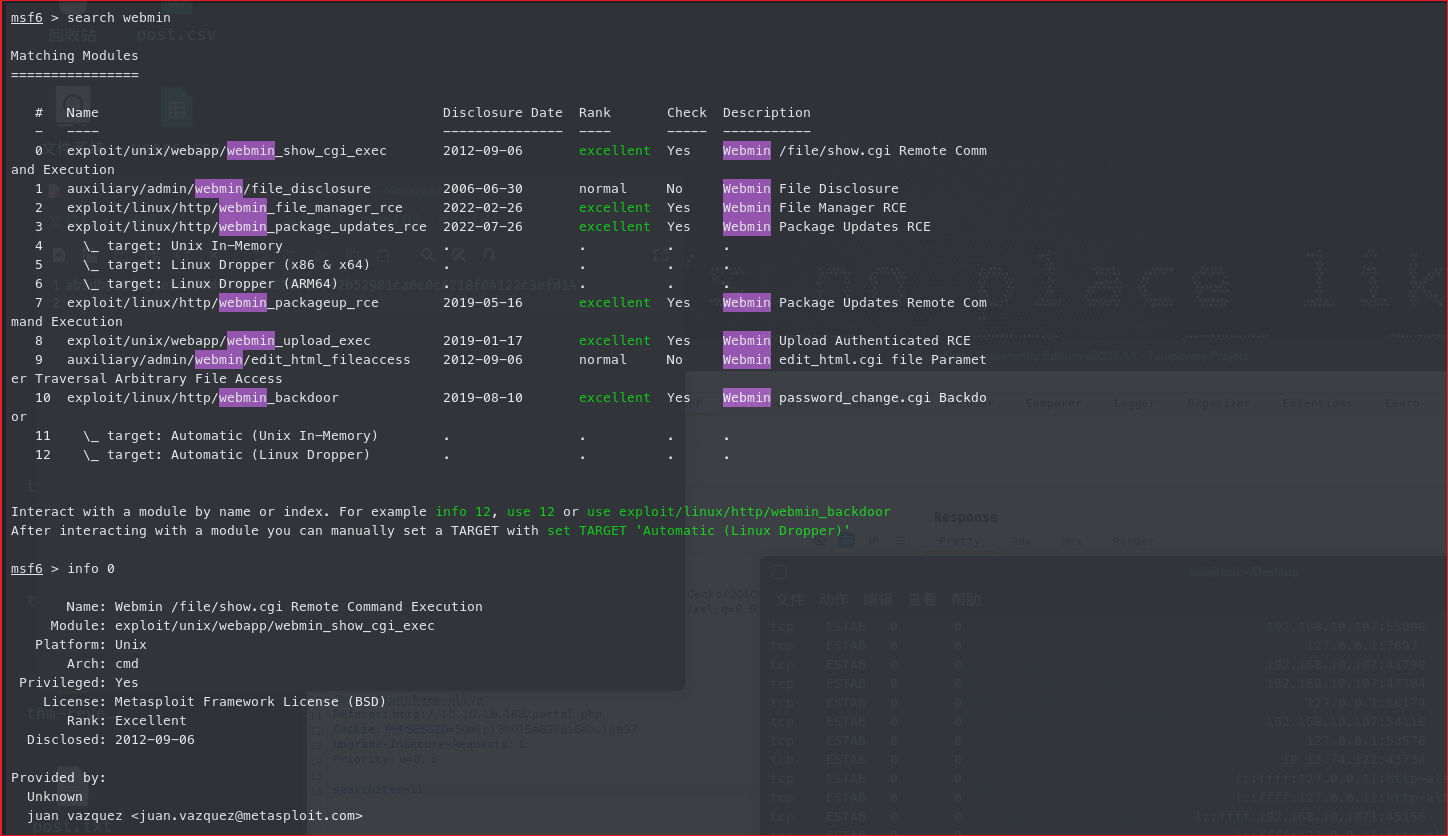Click the 'info 0' command text
This screenshot has height=836, width=1448.
[91, 568]
